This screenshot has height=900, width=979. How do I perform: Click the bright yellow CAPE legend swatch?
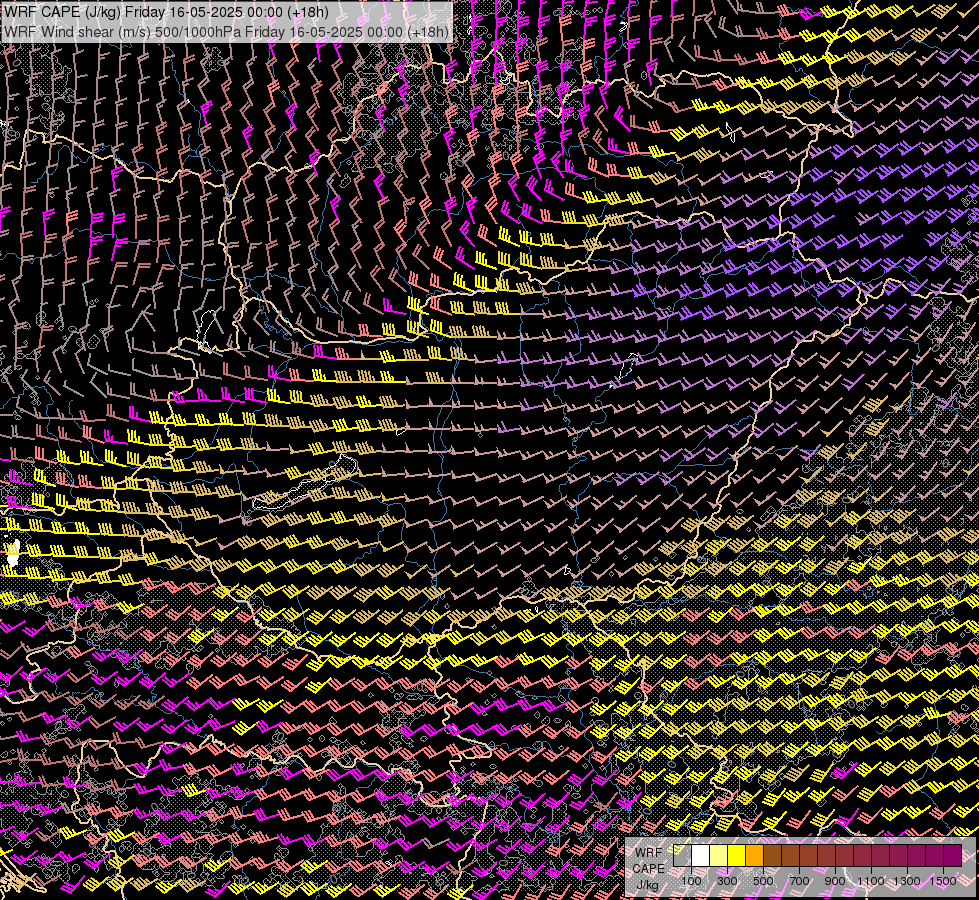[737, 856]
